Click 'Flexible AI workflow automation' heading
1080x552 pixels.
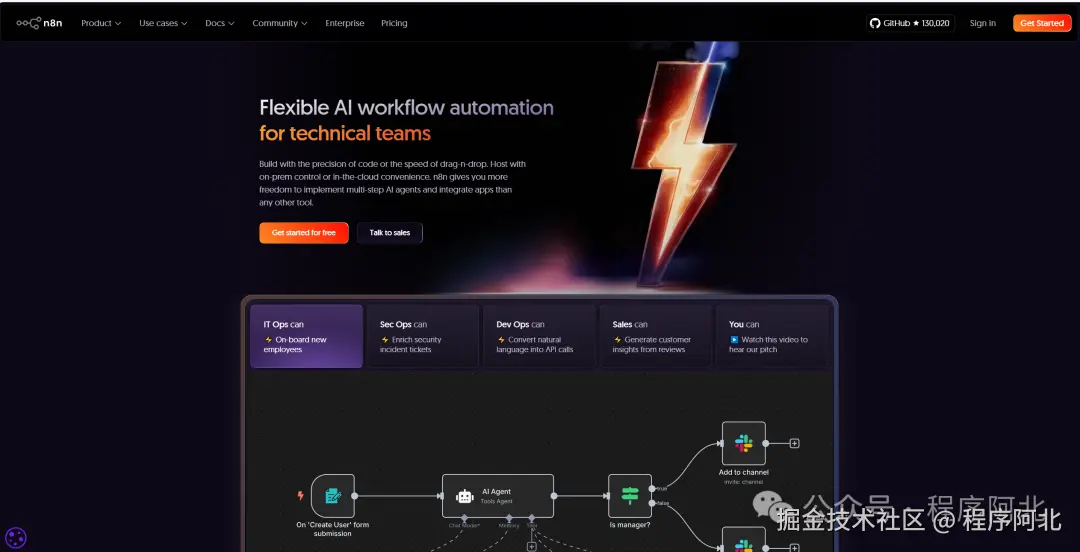[x=406, y=108]
